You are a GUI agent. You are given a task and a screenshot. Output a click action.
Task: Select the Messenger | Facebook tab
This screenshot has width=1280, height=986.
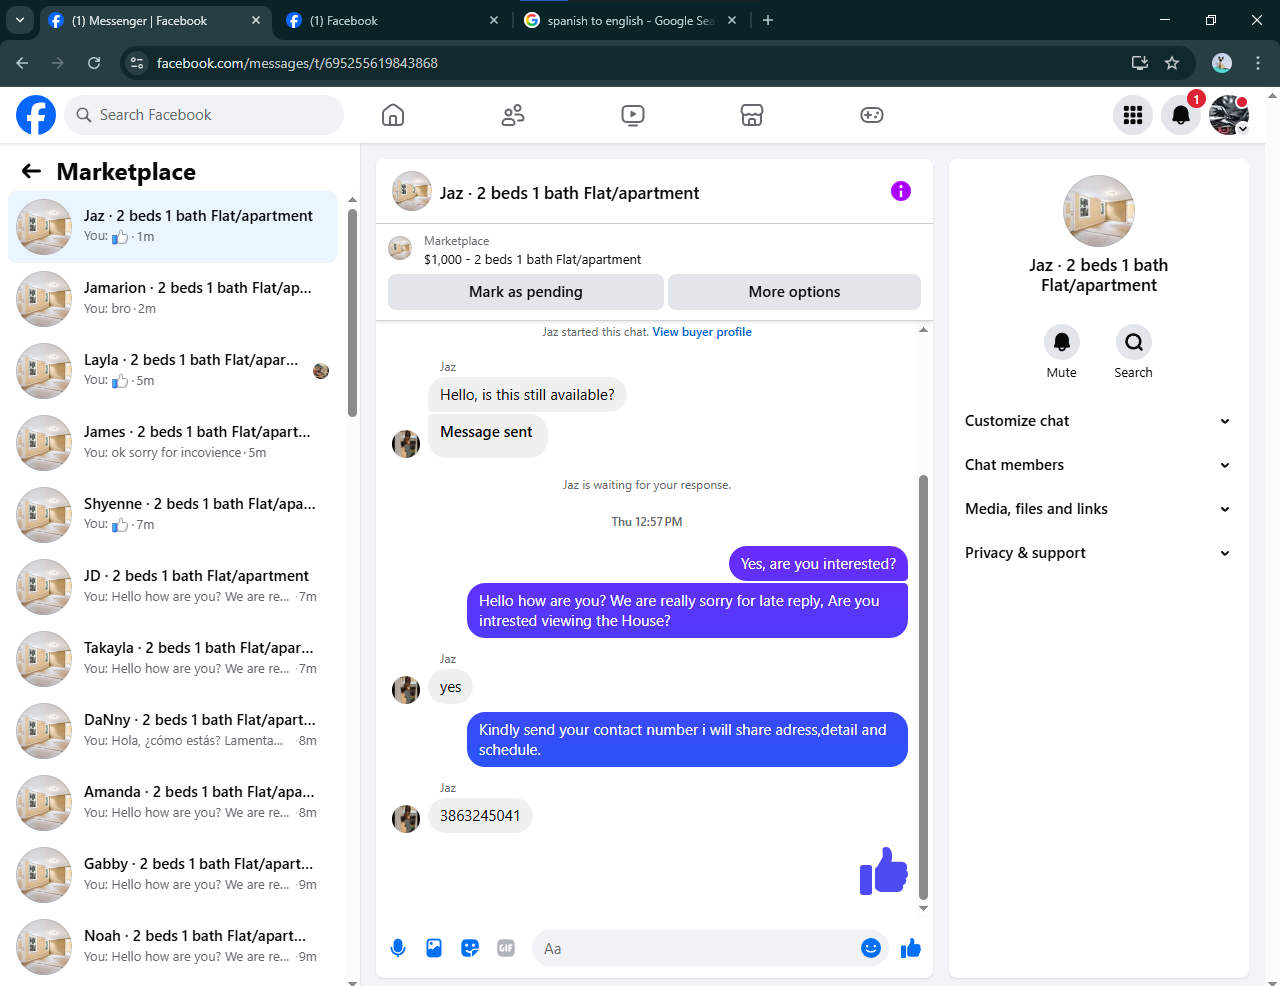(x=155, y=20)
